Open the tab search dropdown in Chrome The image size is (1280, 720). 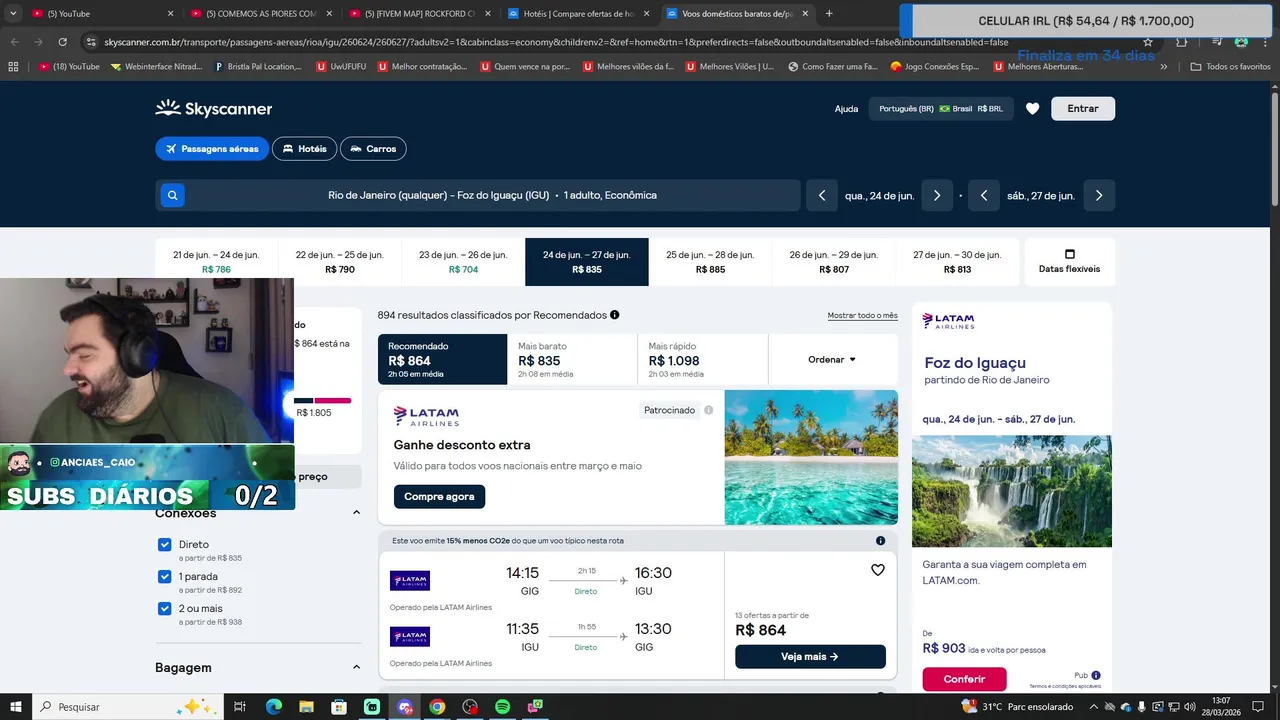click(13, 14)
